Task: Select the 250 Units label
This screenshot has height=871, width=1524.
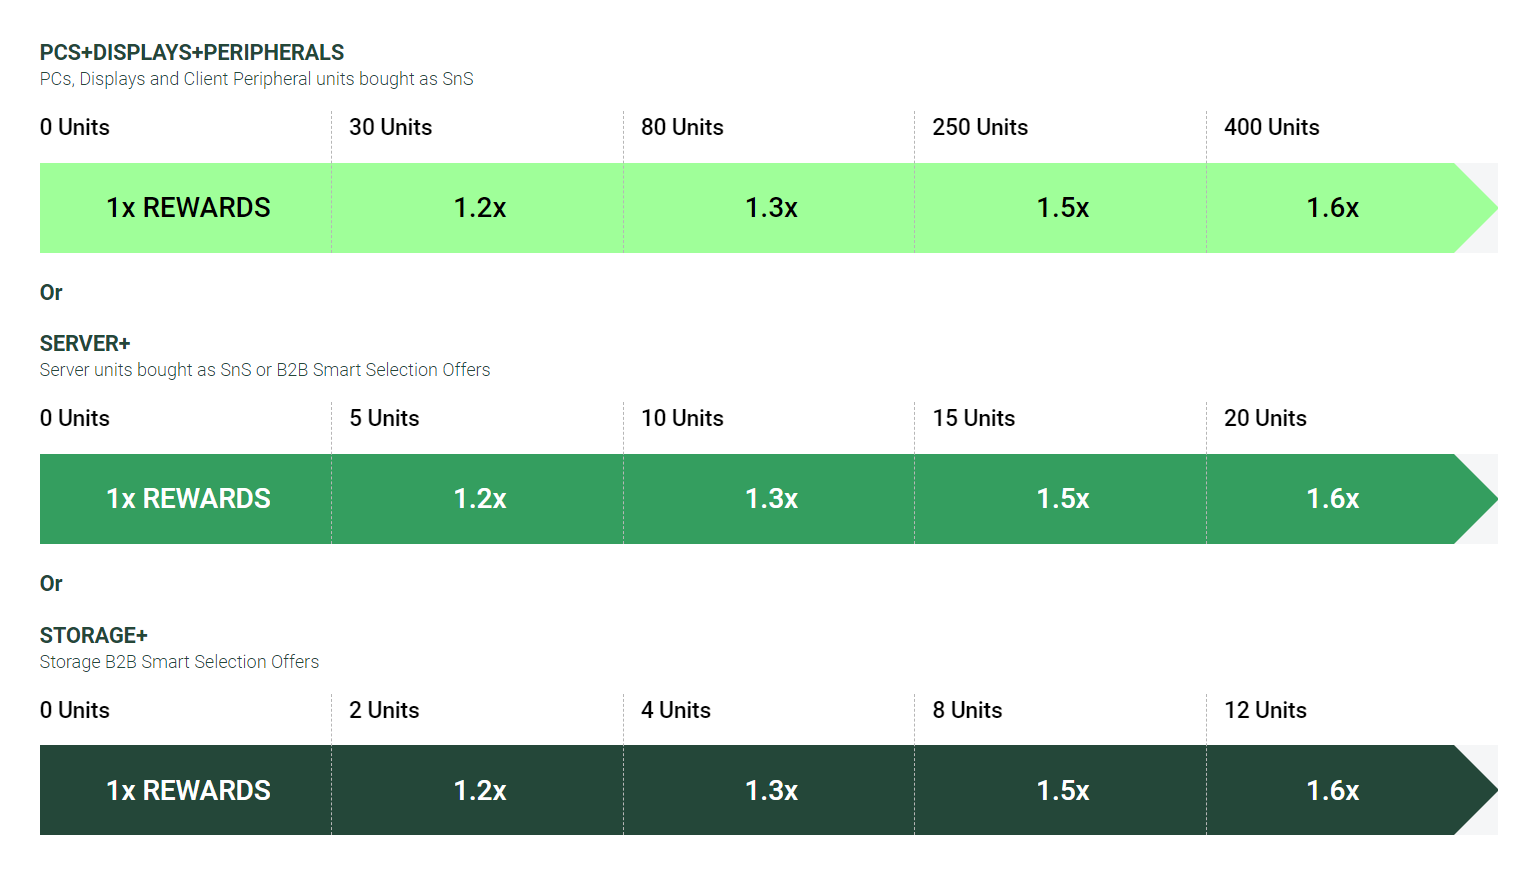Action: pyautogui.click(x=980, y=128)
